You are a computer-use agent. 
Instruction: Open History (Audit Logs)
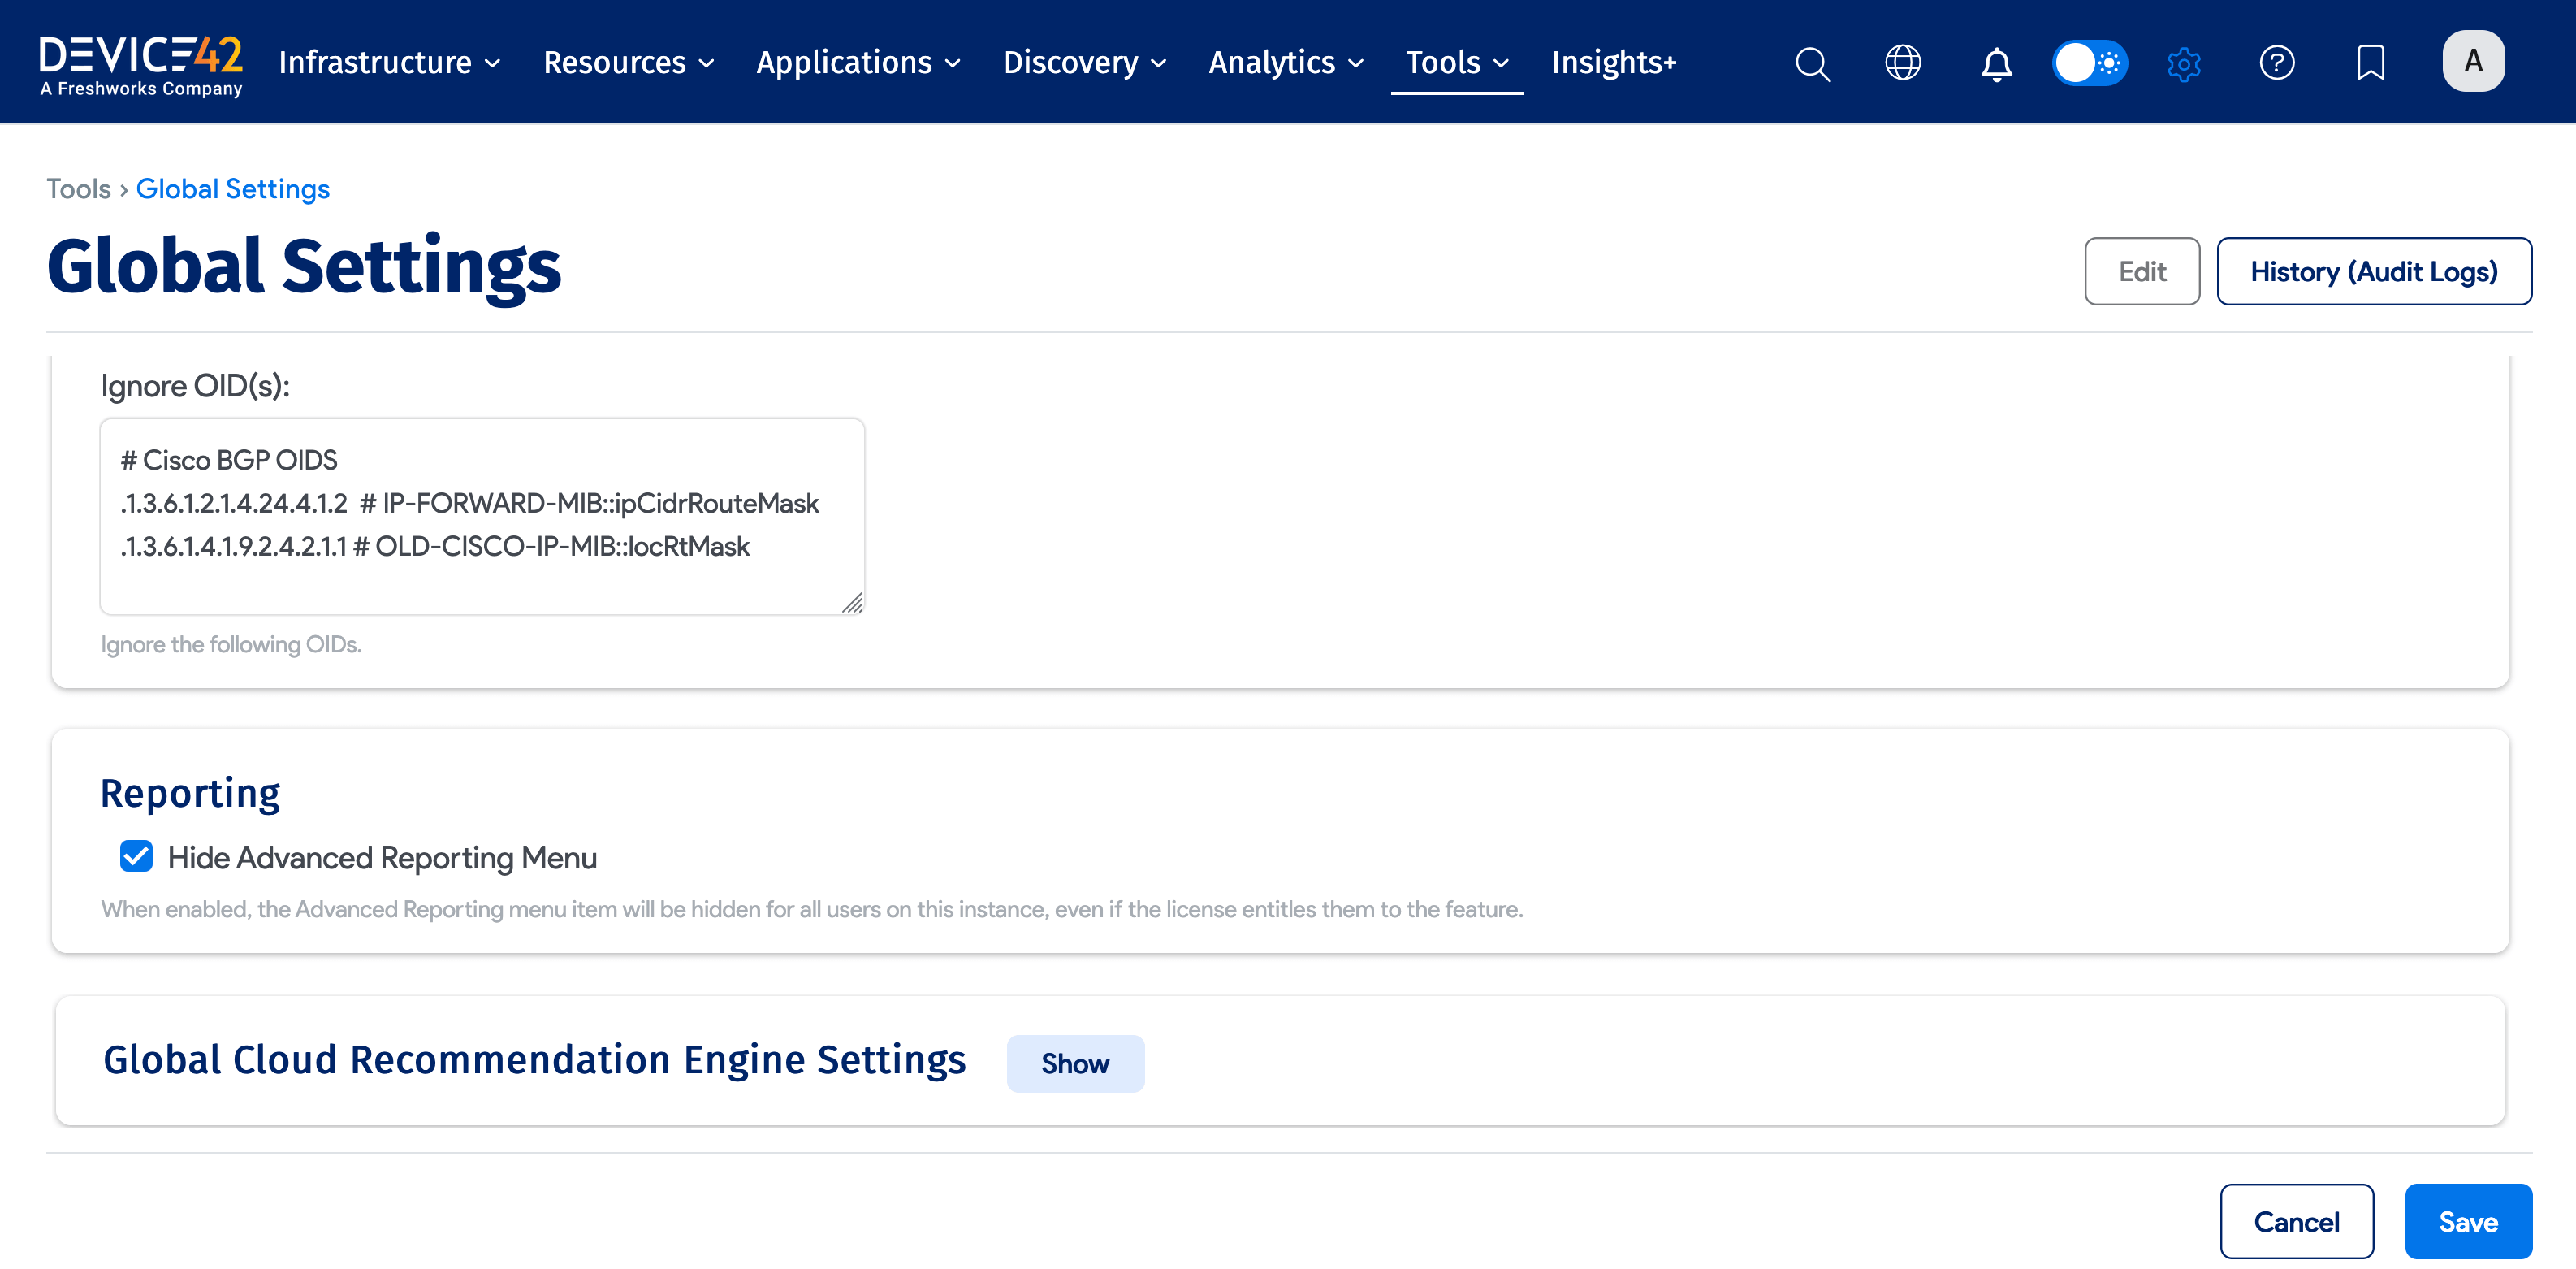pos(2374,271)
